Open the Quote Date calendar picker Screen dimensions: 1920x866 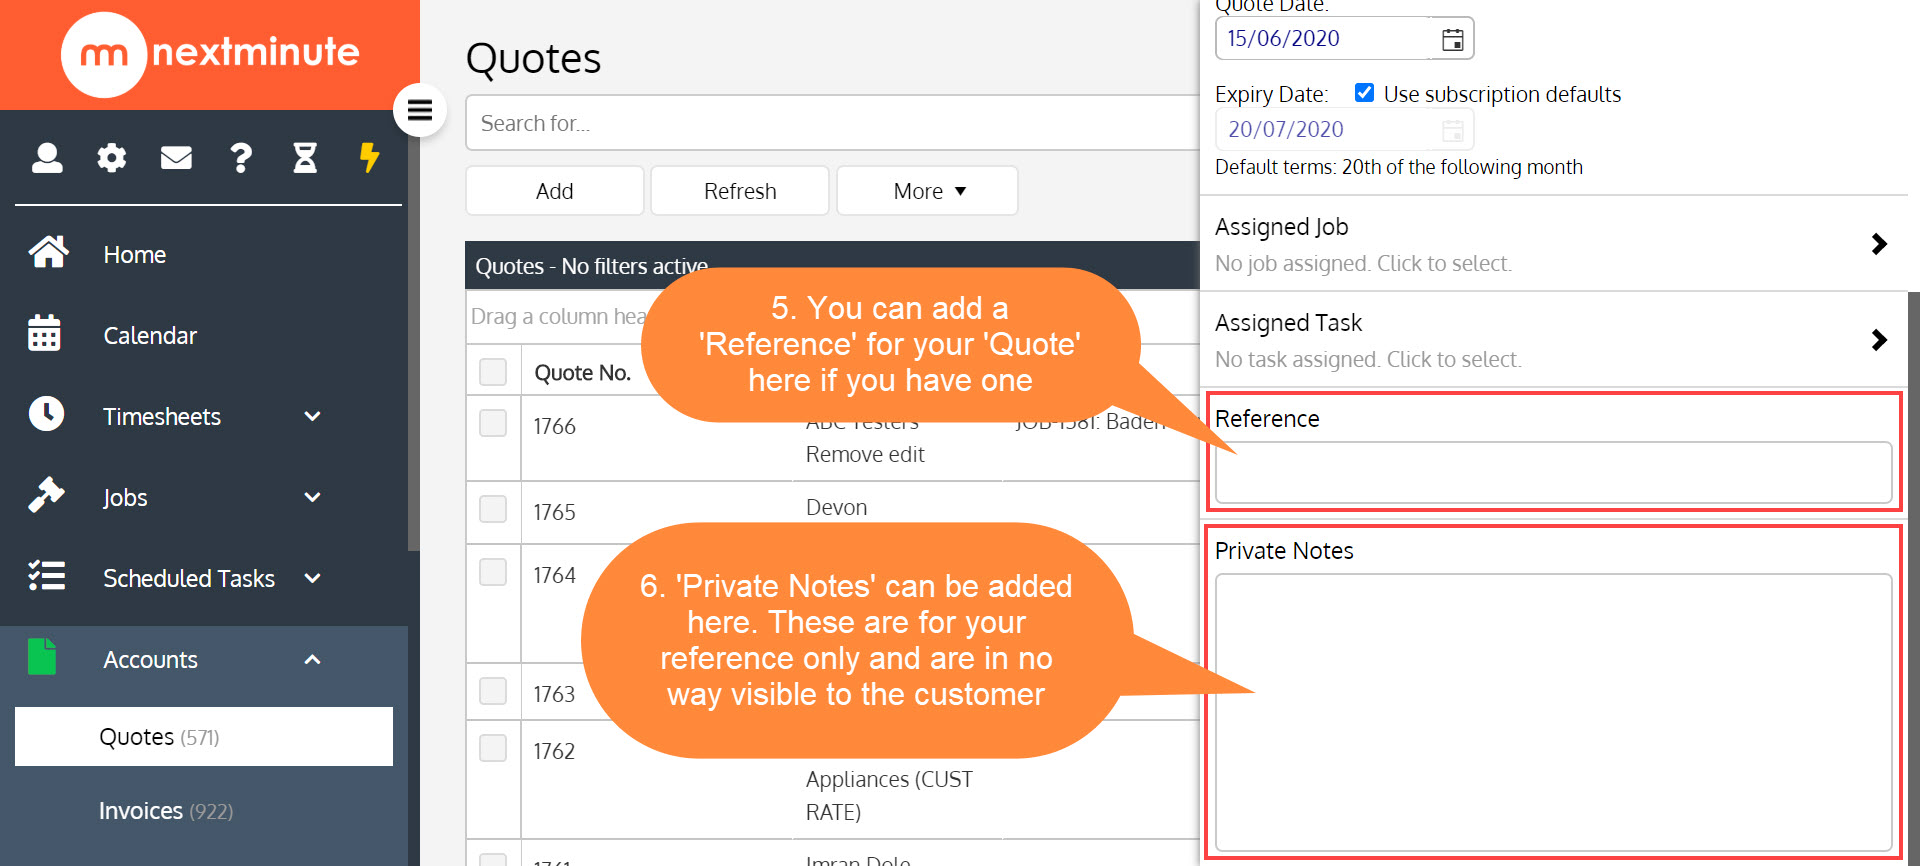coord(1452,39)
